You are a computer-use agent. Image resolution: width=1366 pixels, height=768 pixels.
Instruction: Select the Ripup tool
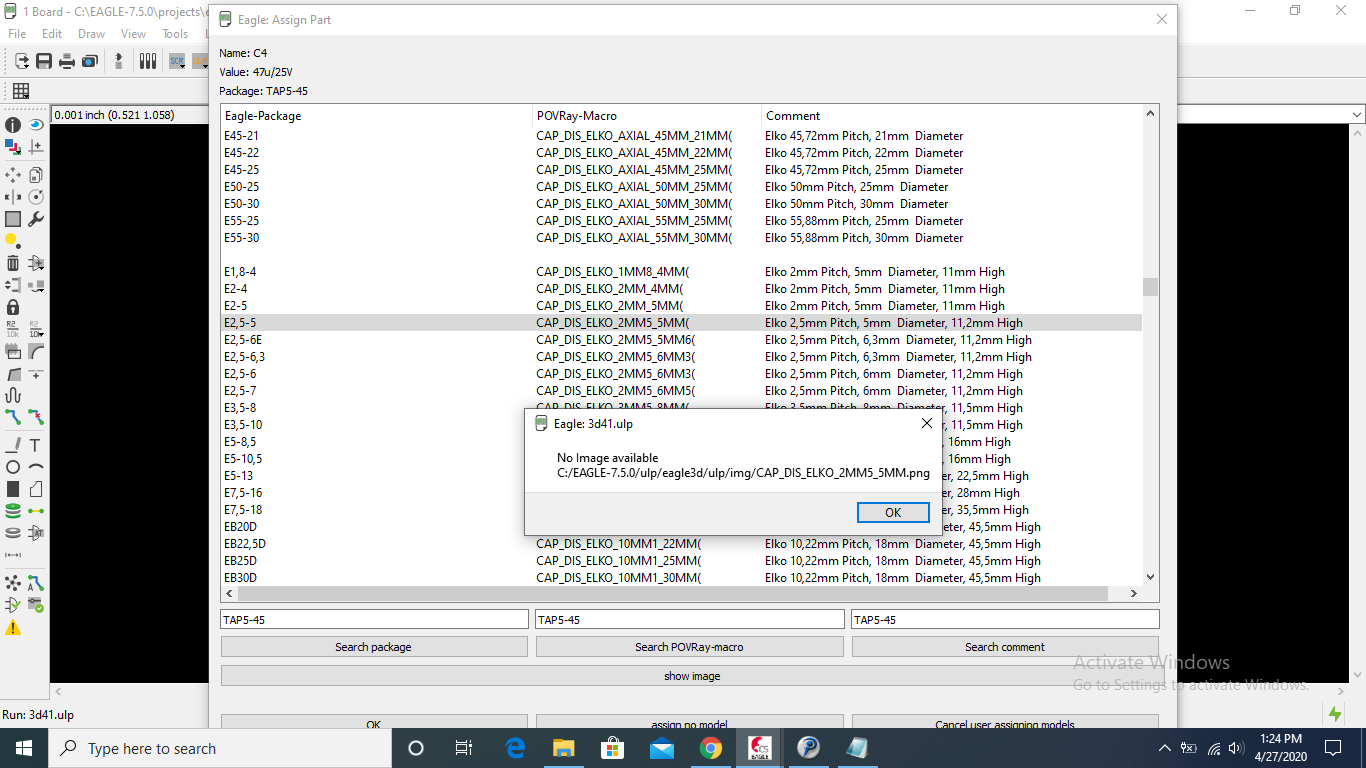36,417
